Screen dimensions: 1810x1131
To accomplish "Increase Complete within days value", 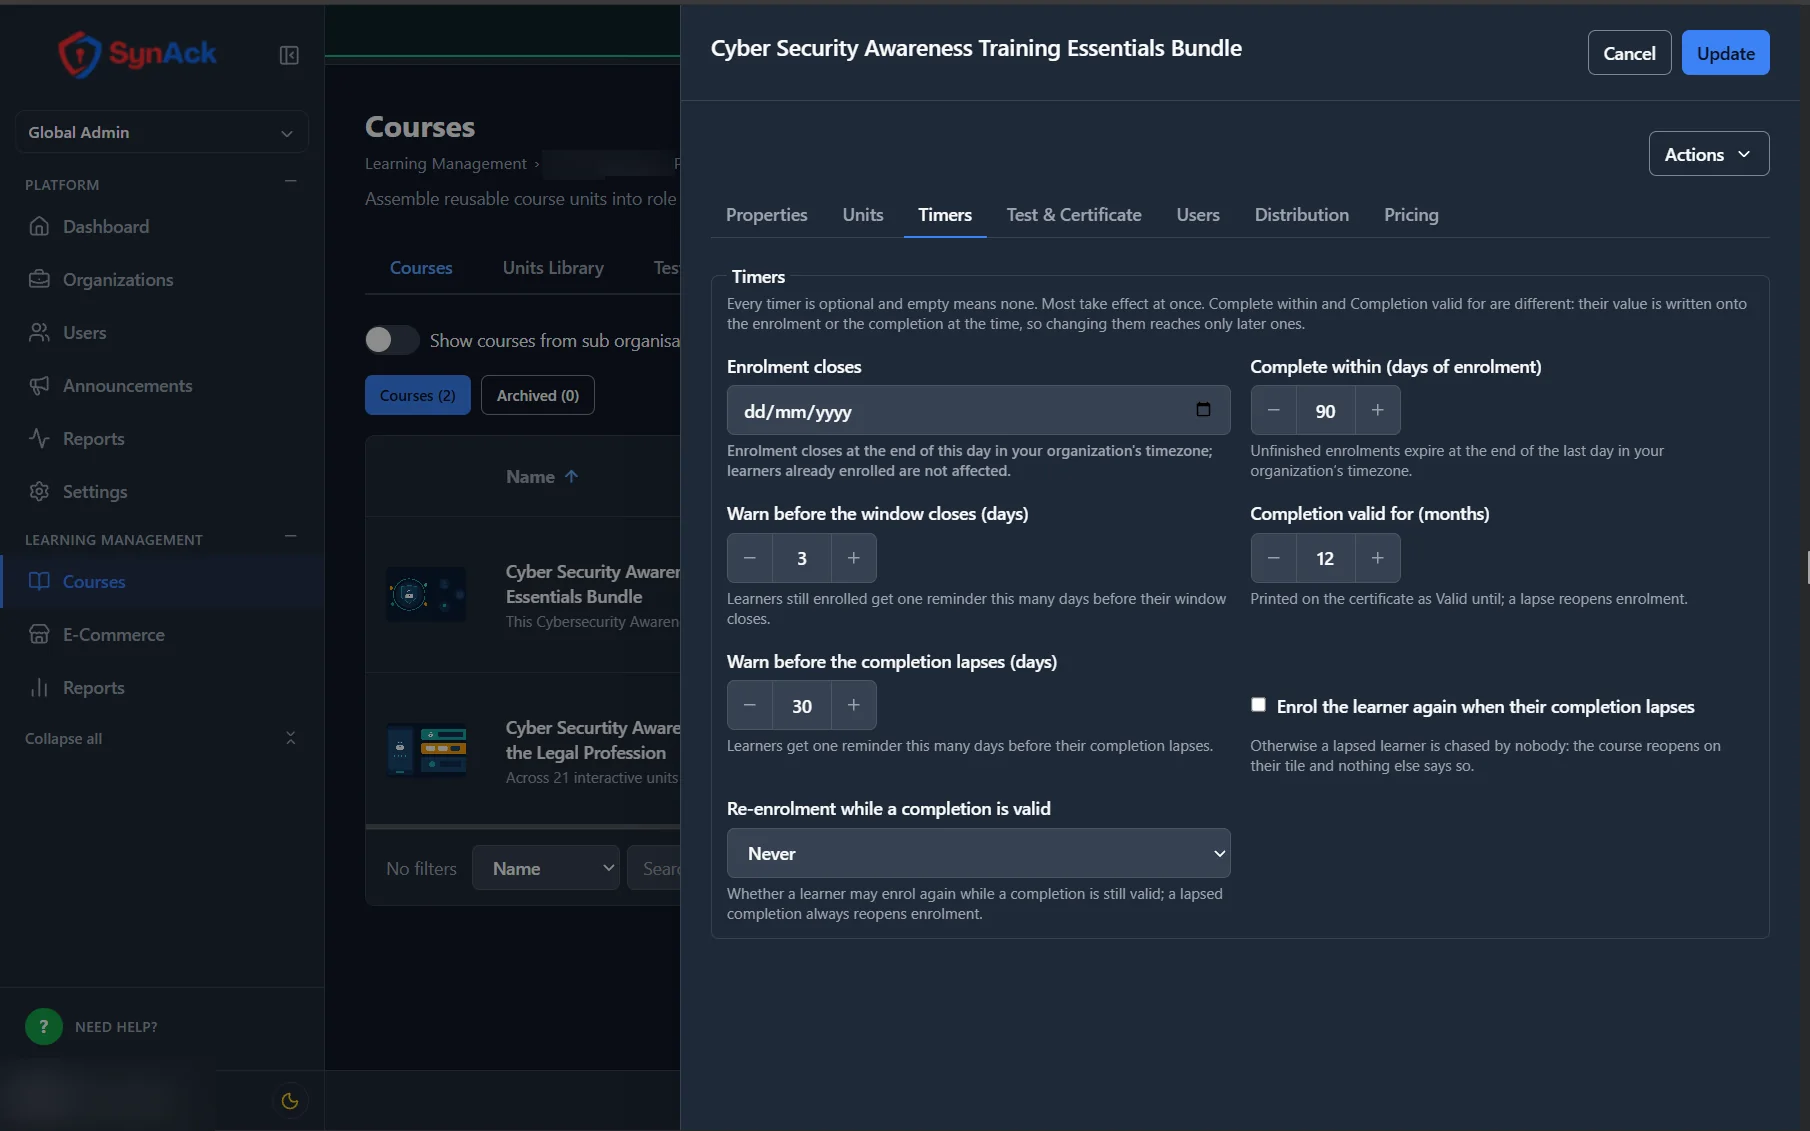I will click(1377, 410).
